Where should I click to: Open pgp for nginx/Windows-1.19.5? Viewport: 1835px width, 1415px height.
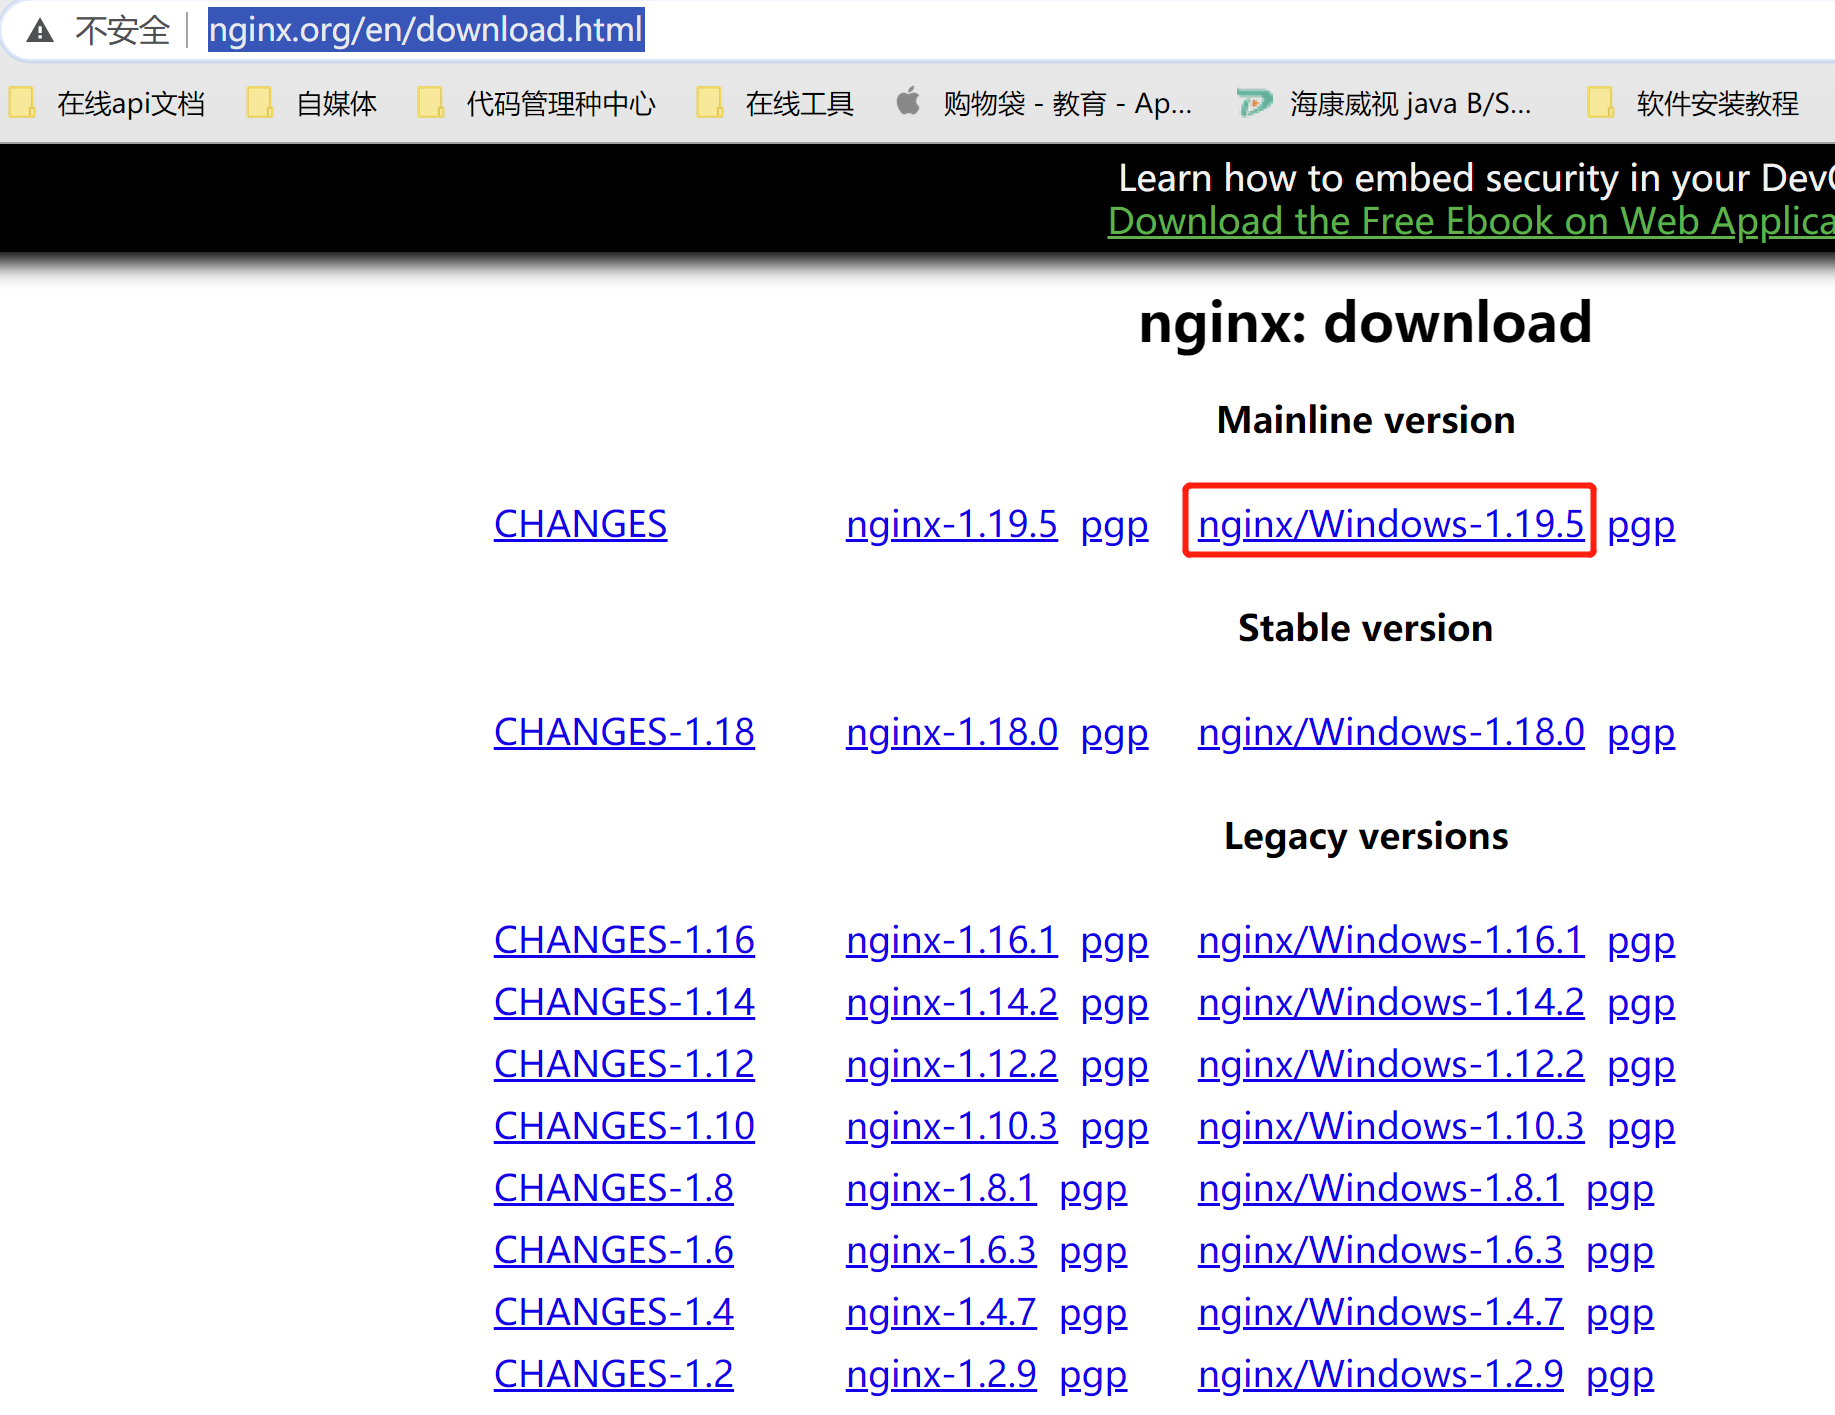pos(1641,527)
